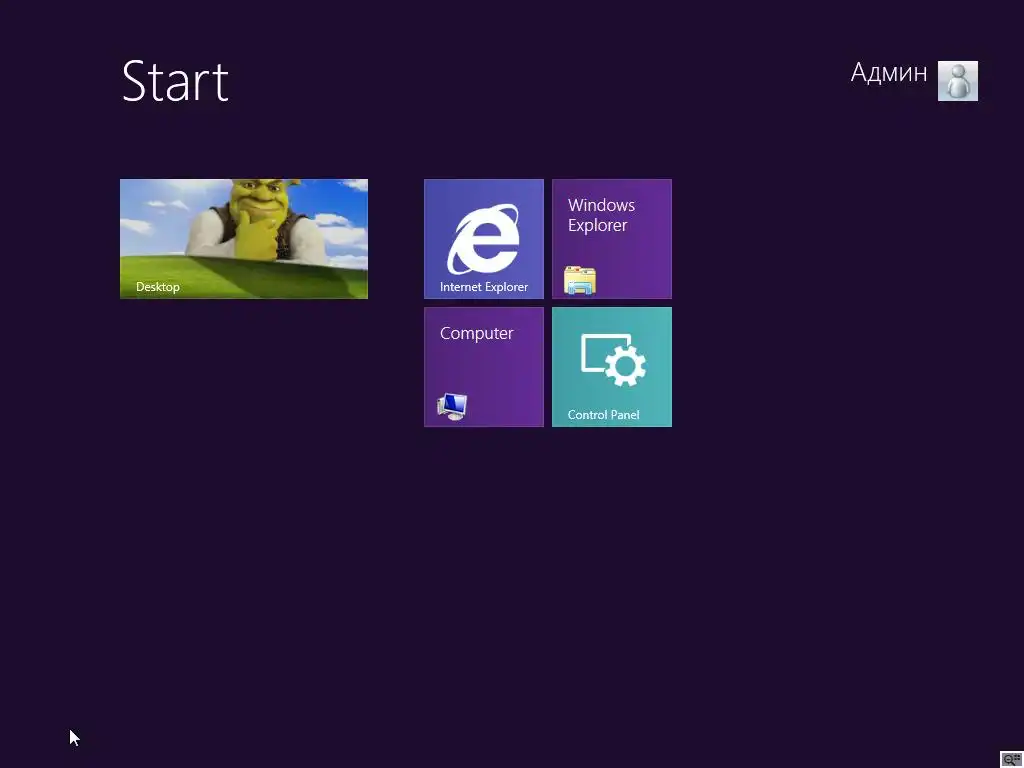Open the Desktop tile with Shrek wallpaper
Screen dimensions: 1024x768
point(244,238)
